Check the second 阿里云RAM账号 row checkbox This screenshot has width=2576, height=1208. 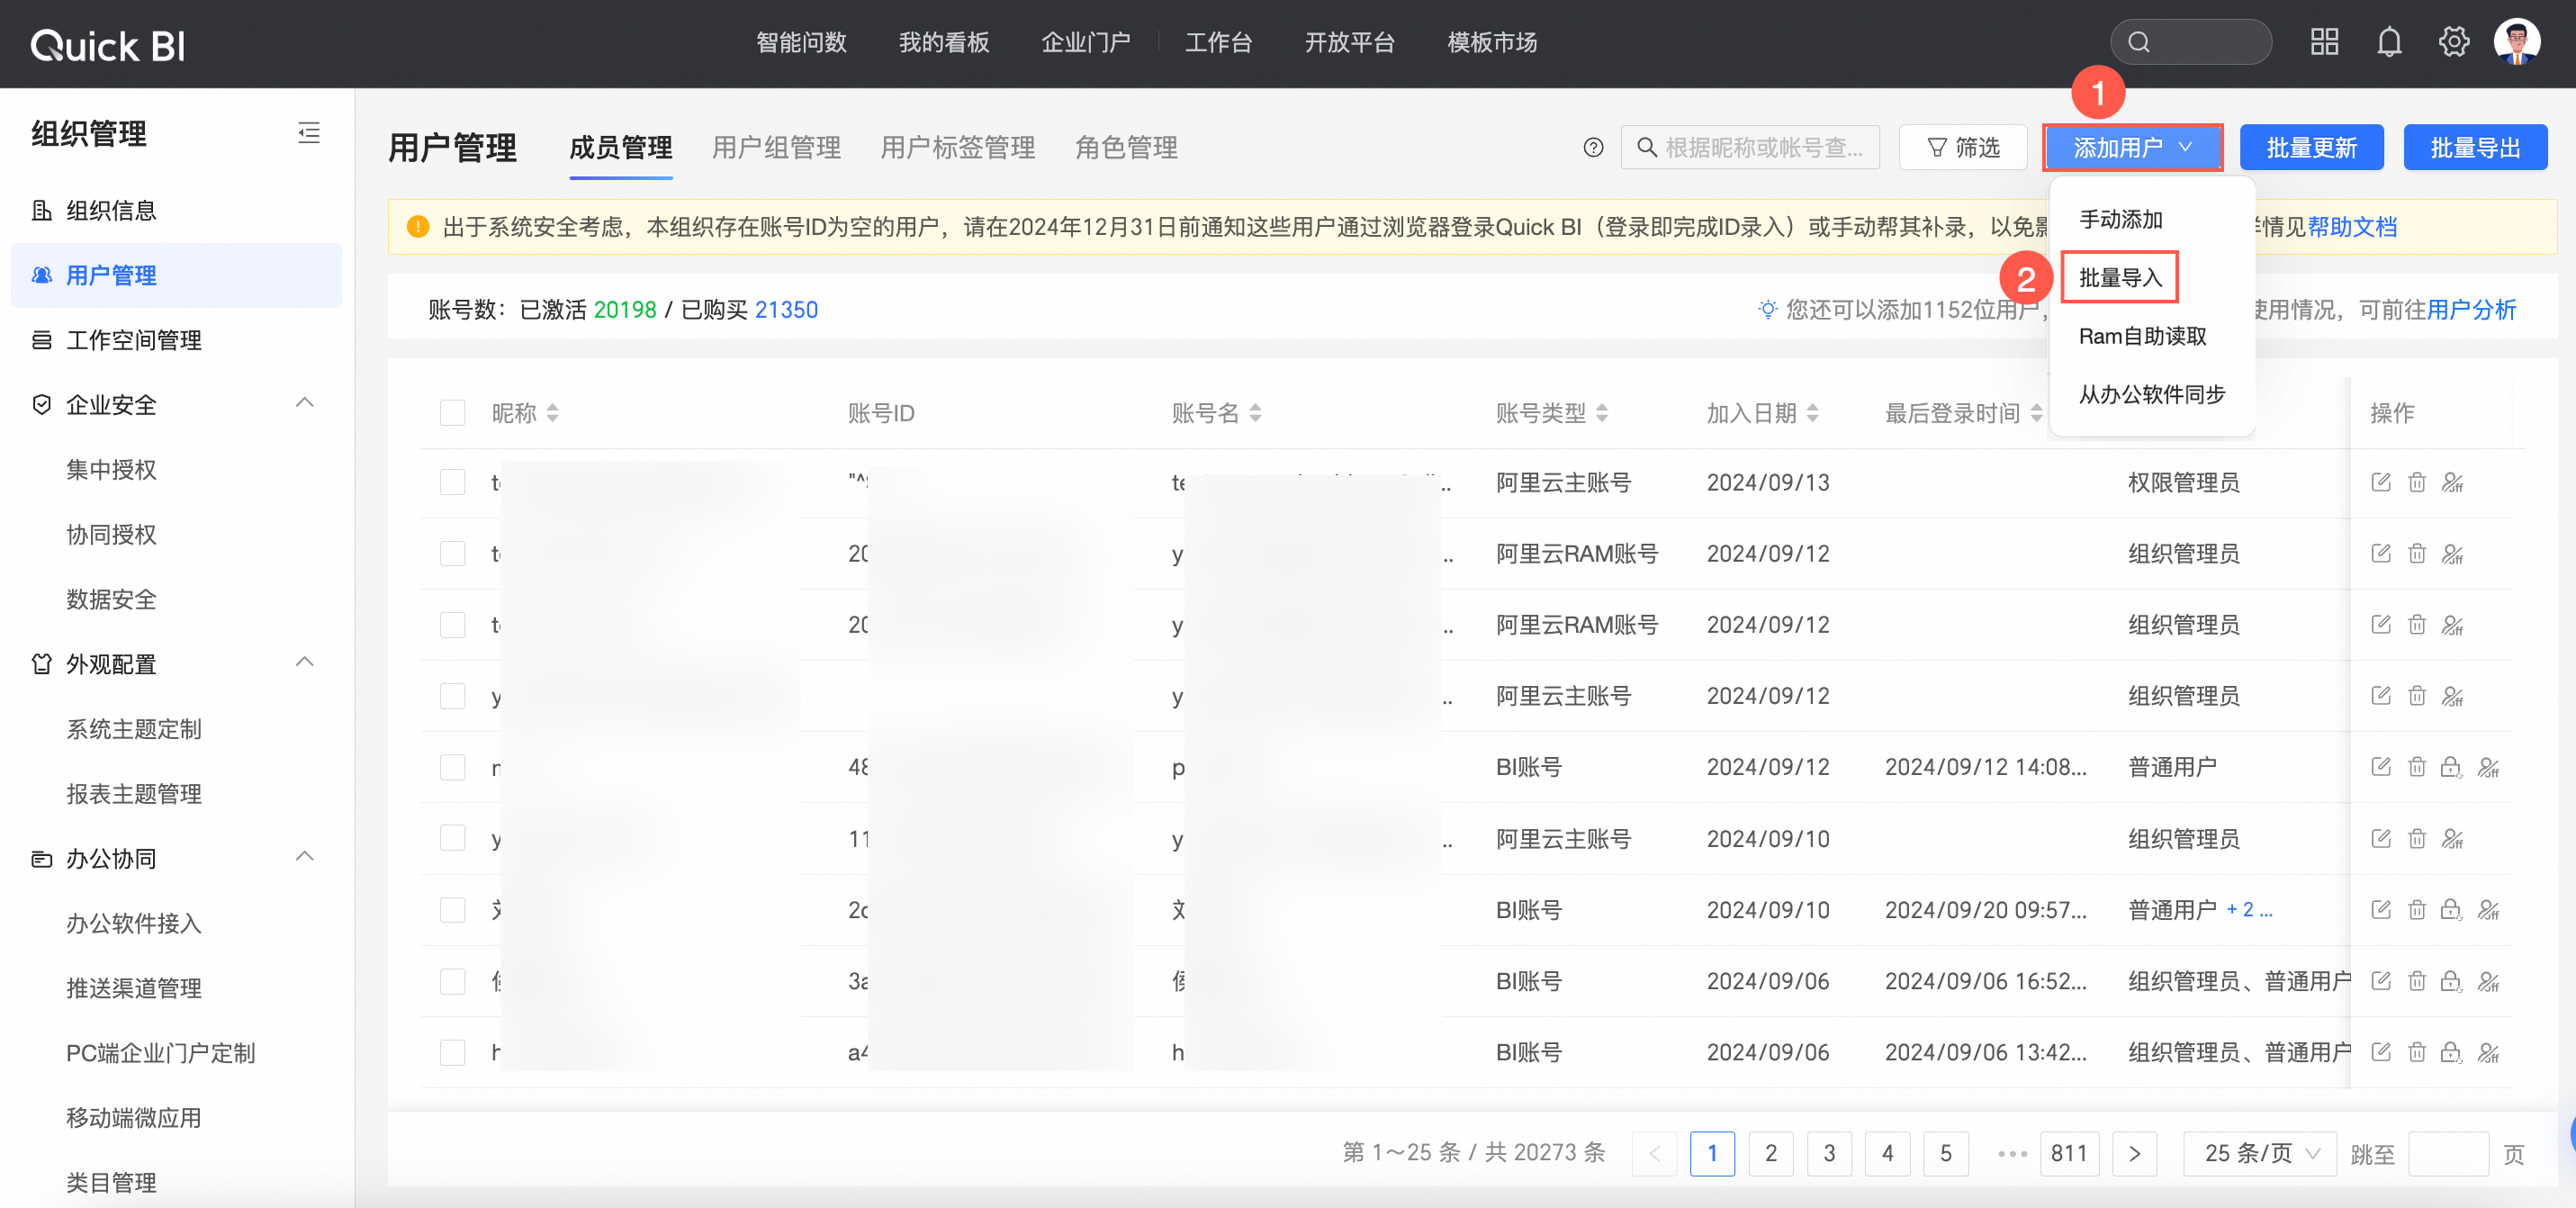(x=453, y=625)
